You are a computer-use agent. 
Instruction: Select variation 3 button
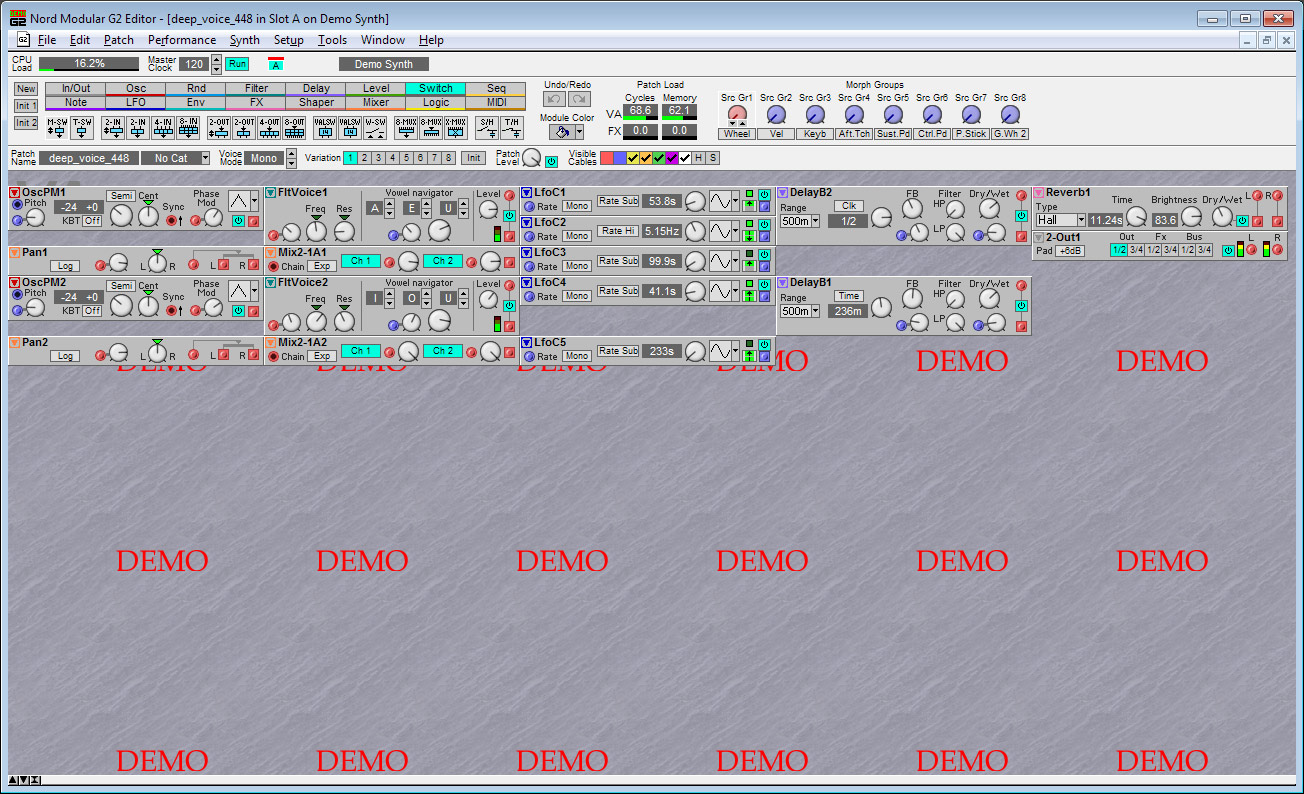click(x=378, y=158)
